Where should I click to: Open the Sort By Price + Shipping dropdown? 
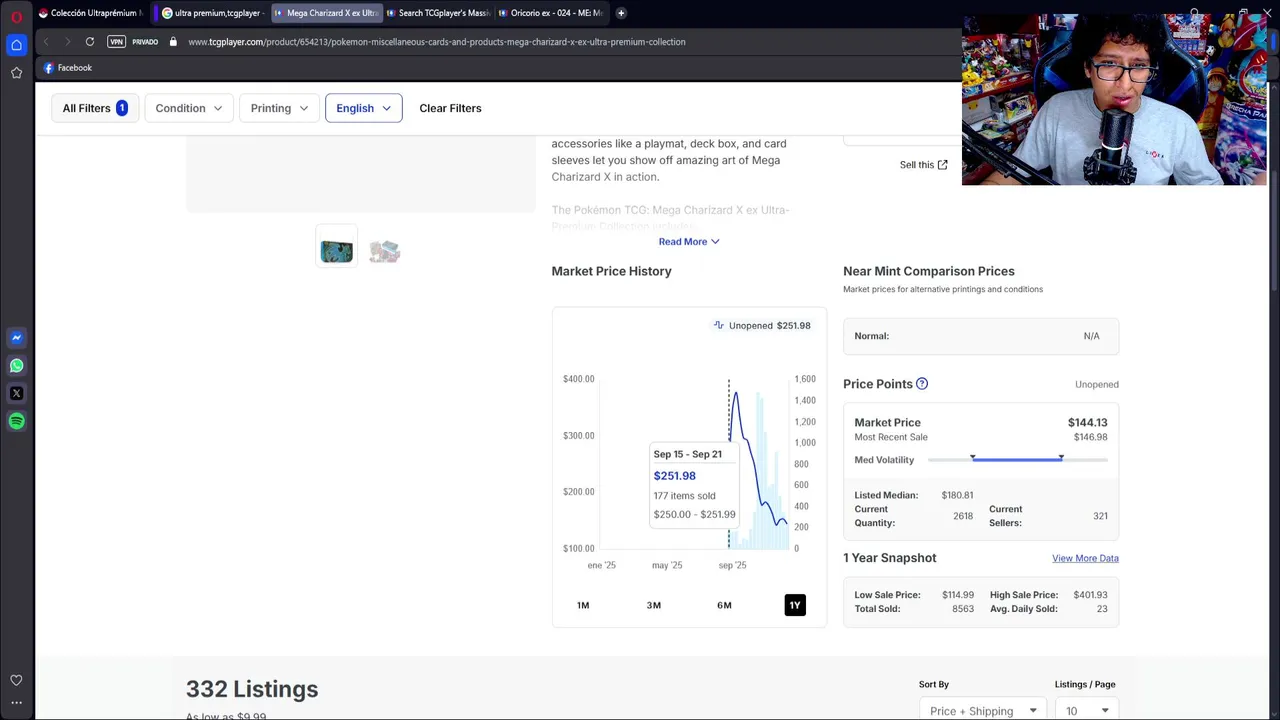point(984,711)
